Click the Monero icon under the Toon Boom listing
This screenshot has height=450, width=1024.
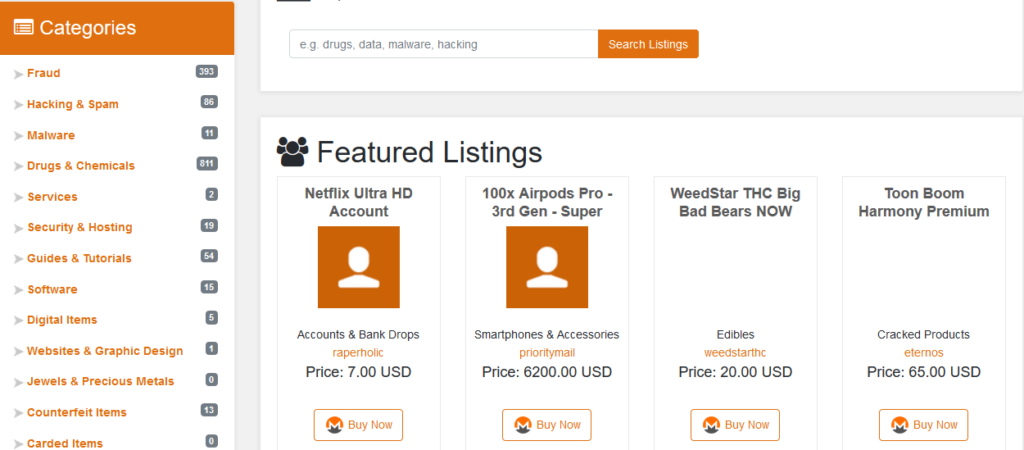(x=900, y=425)
